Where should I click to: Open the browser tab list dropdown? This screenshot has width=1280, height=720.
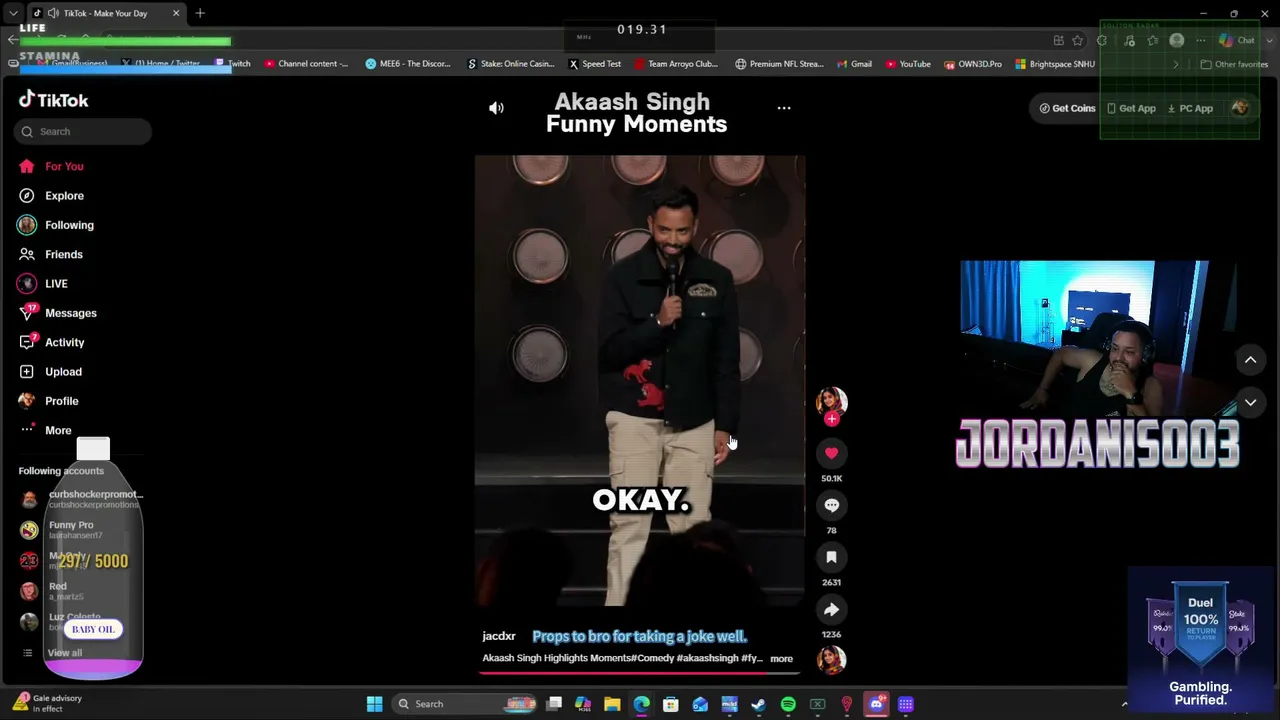(x=13, y=13)
